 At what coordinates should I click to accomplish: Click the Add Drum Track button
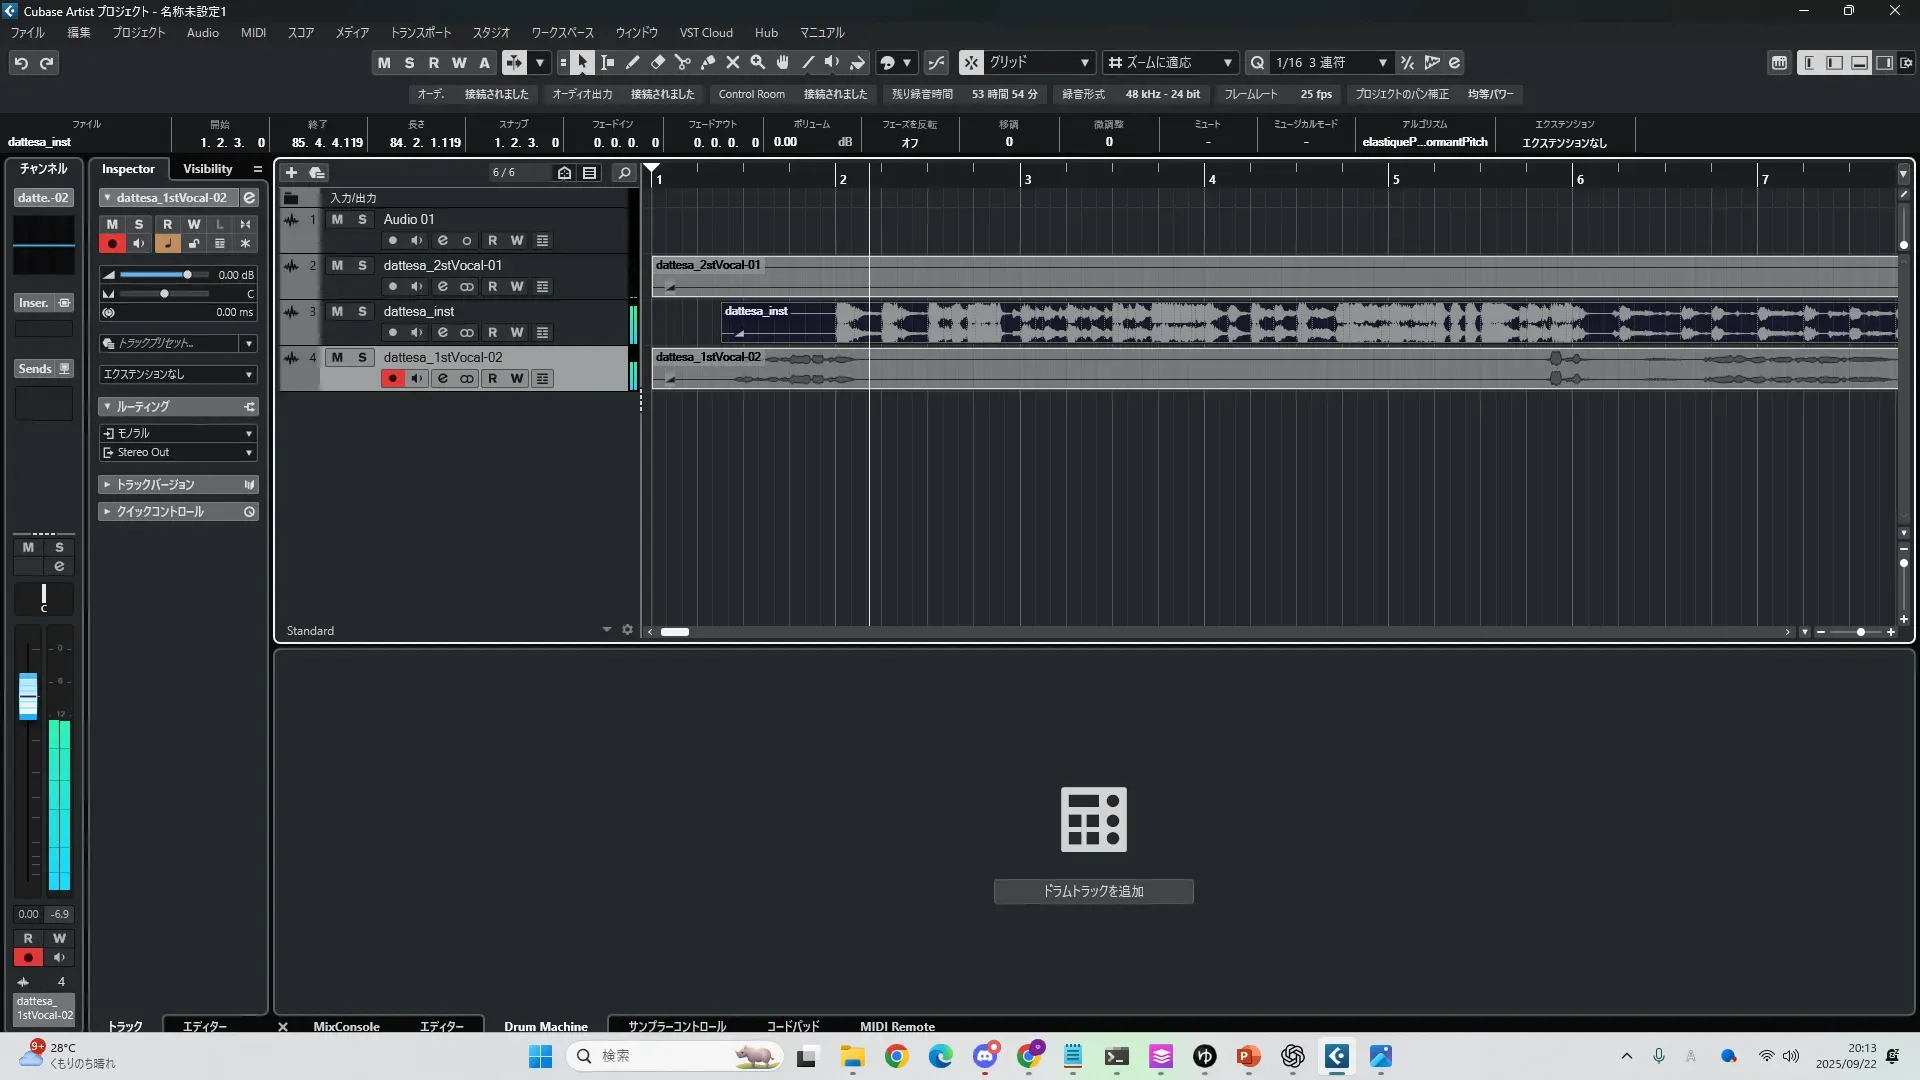1093,891
